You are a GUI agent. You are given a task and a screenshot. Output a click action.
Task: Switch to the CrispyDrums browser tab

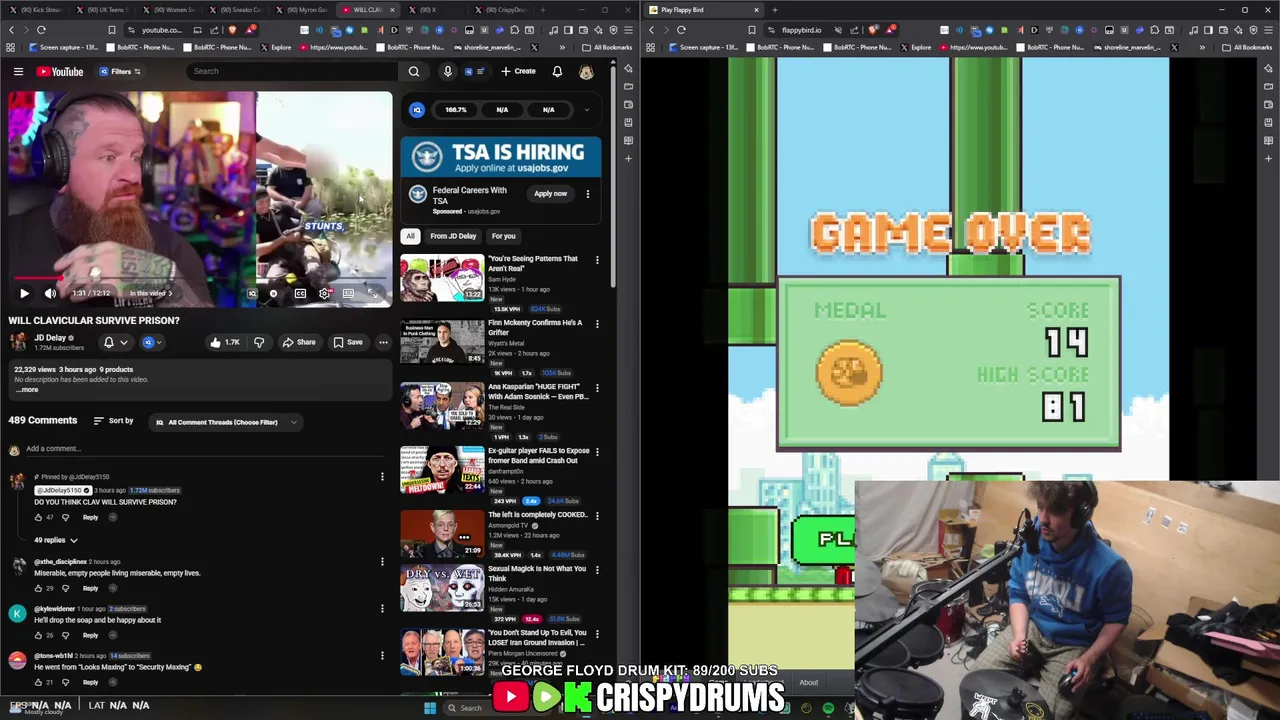504,10
